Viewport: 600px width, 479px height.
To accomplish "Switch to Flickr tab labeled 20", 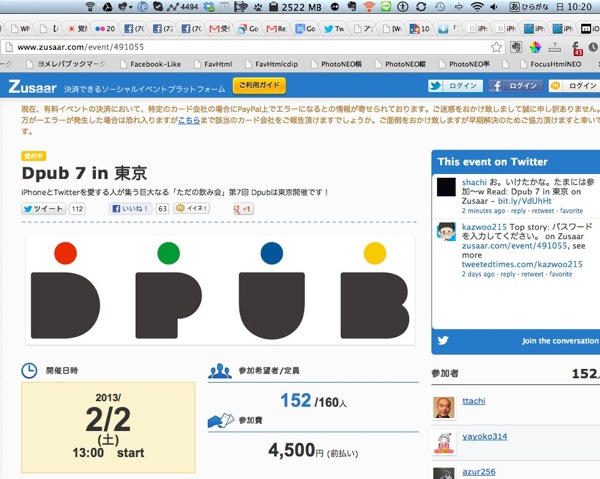I will click(105, 29).
